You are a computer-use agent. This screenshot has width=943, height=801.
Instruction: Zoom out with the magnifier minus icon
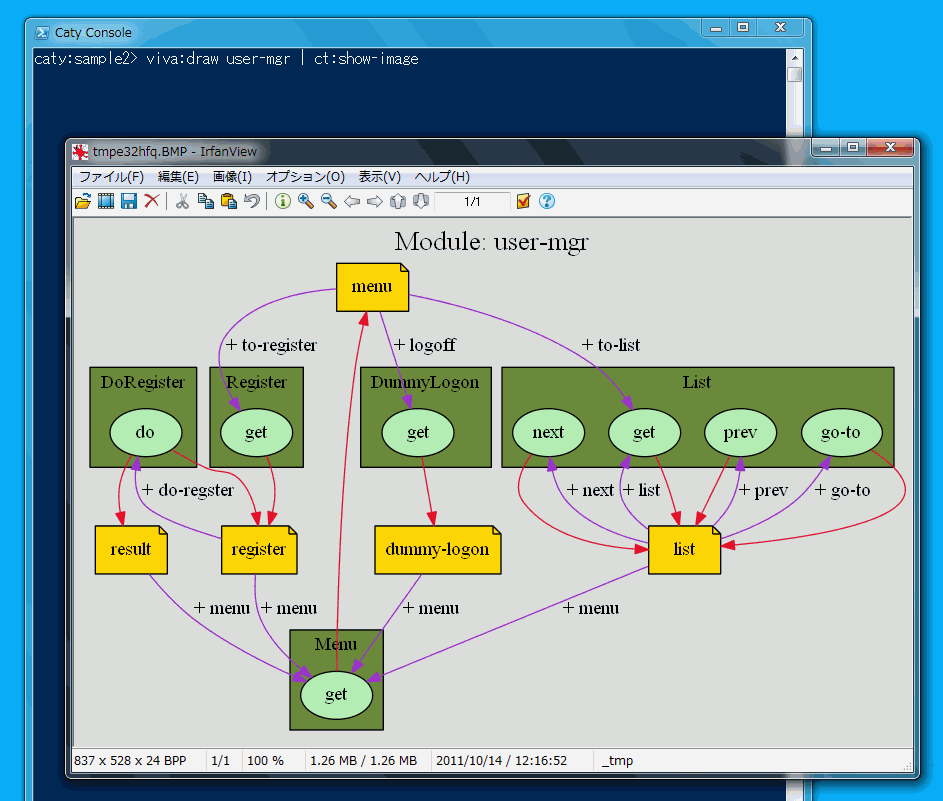coord(329,202)
